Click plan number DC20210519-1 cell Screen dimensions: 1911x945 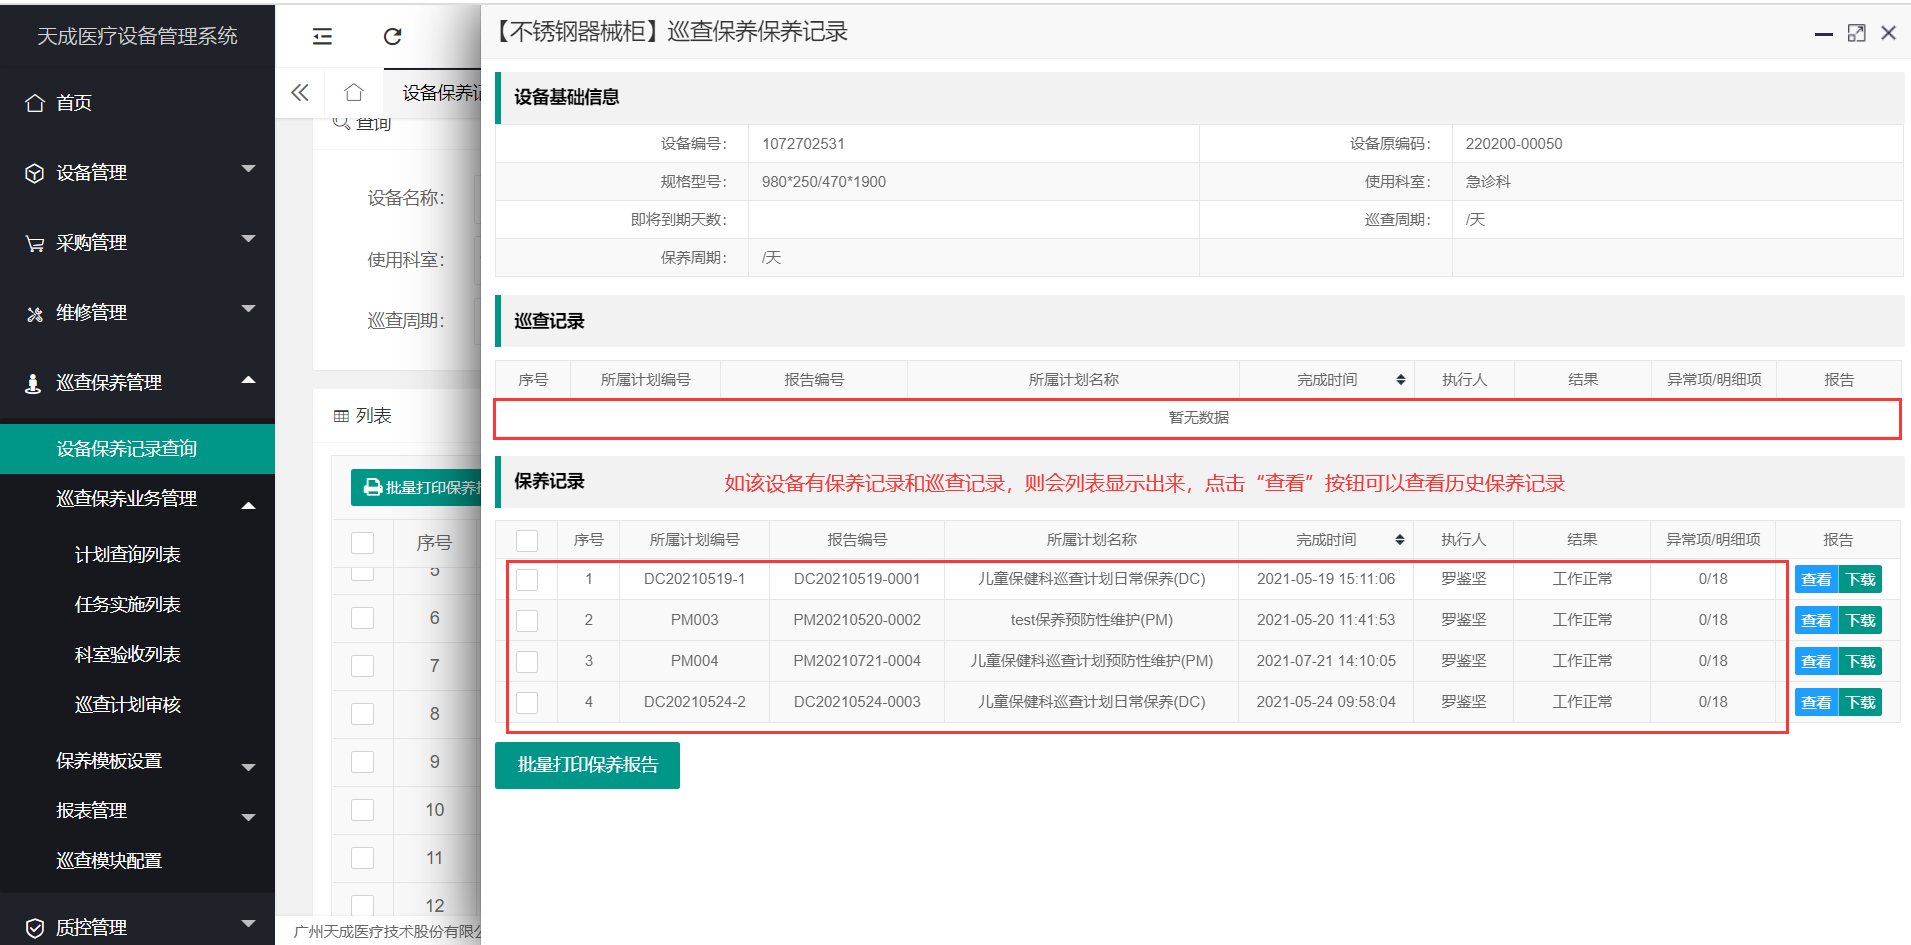(695, 579)
